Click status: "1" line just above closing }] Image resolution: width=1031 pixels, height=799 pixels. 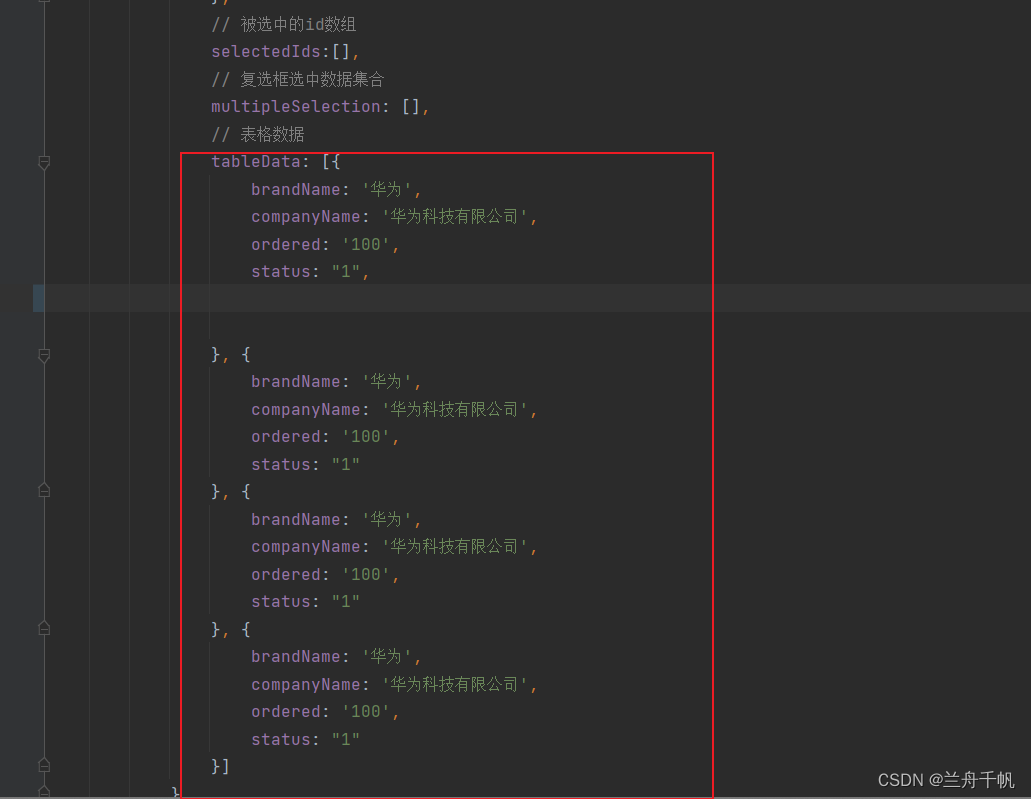coord(306,739)
